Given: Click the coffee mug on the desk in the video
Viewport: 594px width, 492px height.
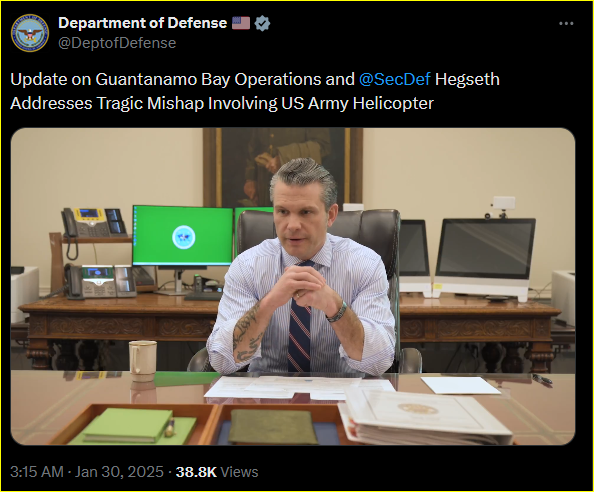Looking at the screenshot, I should (143, 361).
